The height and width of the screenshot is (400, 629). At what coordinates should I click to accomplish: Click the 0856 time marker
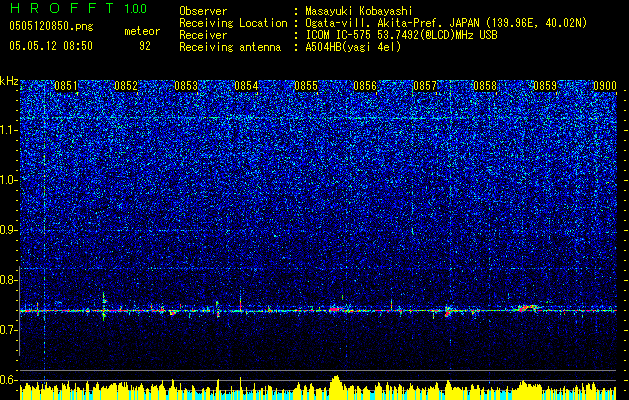click(x=365, y=86)
